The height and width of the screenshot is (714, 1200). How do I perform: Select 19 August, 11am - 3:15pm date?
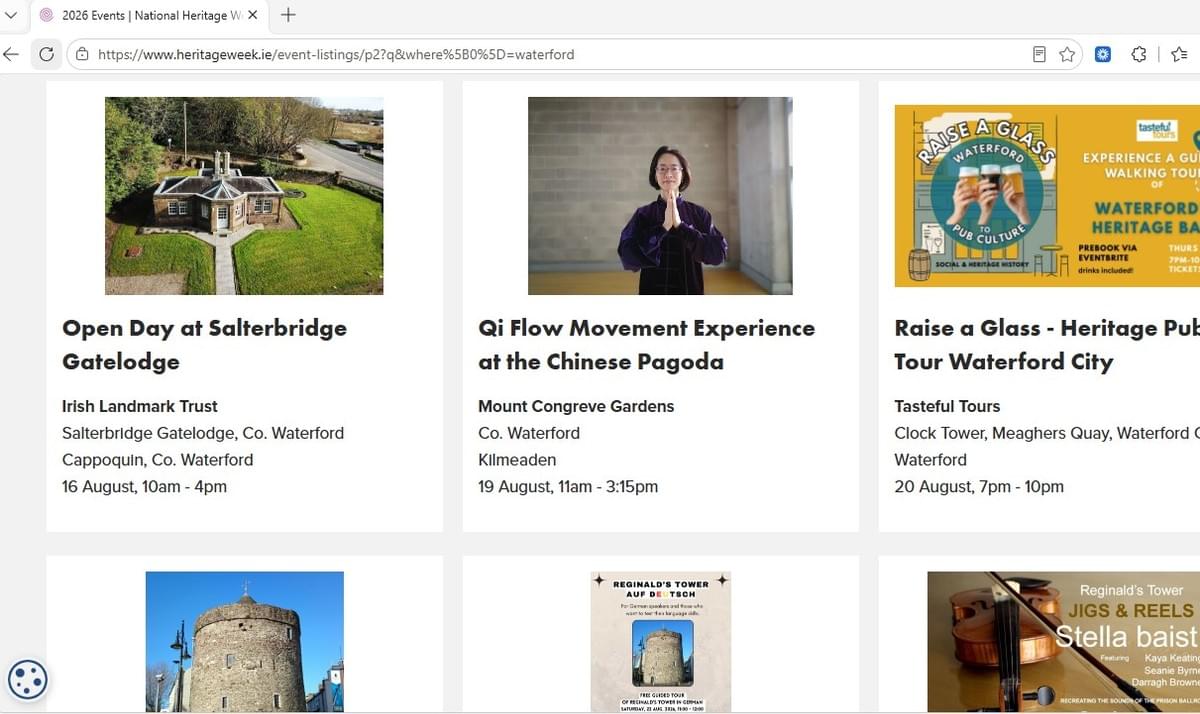[568, 487]
